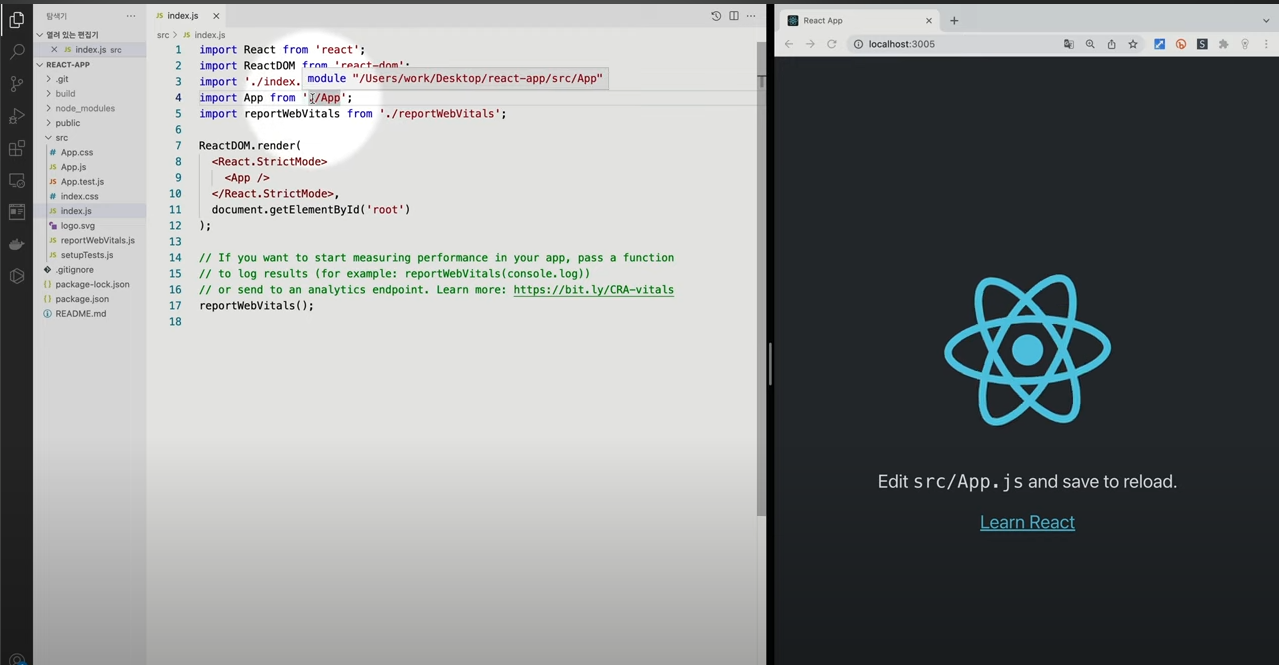1279x665 pixels.
Task: Open the Extensions view
Action: click(16, 149)
